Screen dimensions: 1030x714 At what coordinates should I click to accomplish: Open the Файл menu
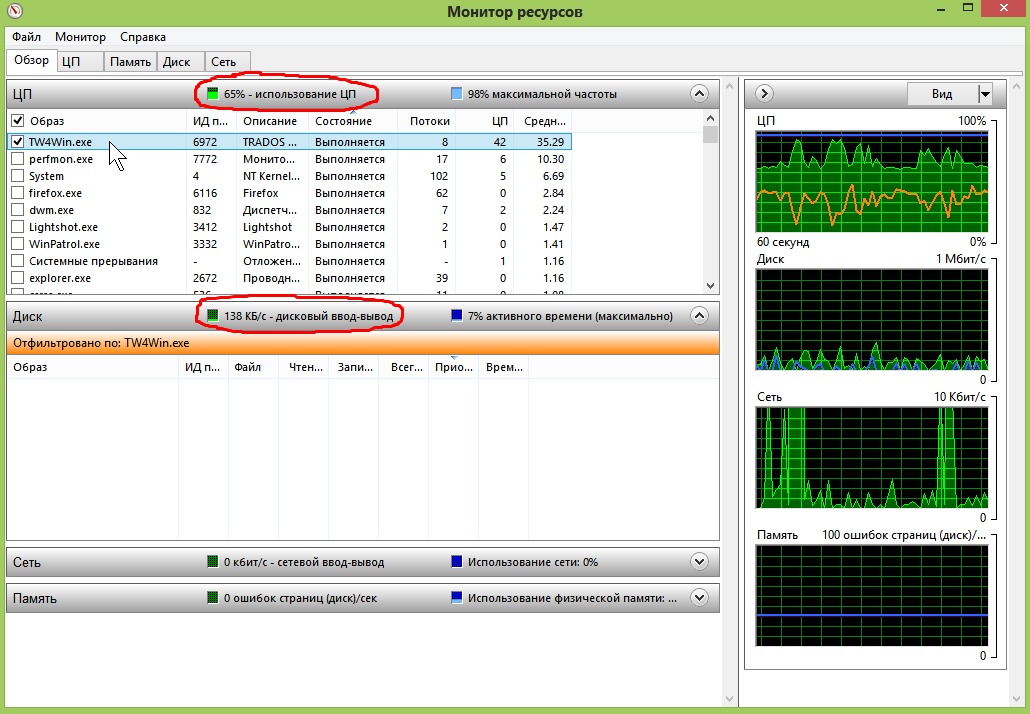(26, 37)
